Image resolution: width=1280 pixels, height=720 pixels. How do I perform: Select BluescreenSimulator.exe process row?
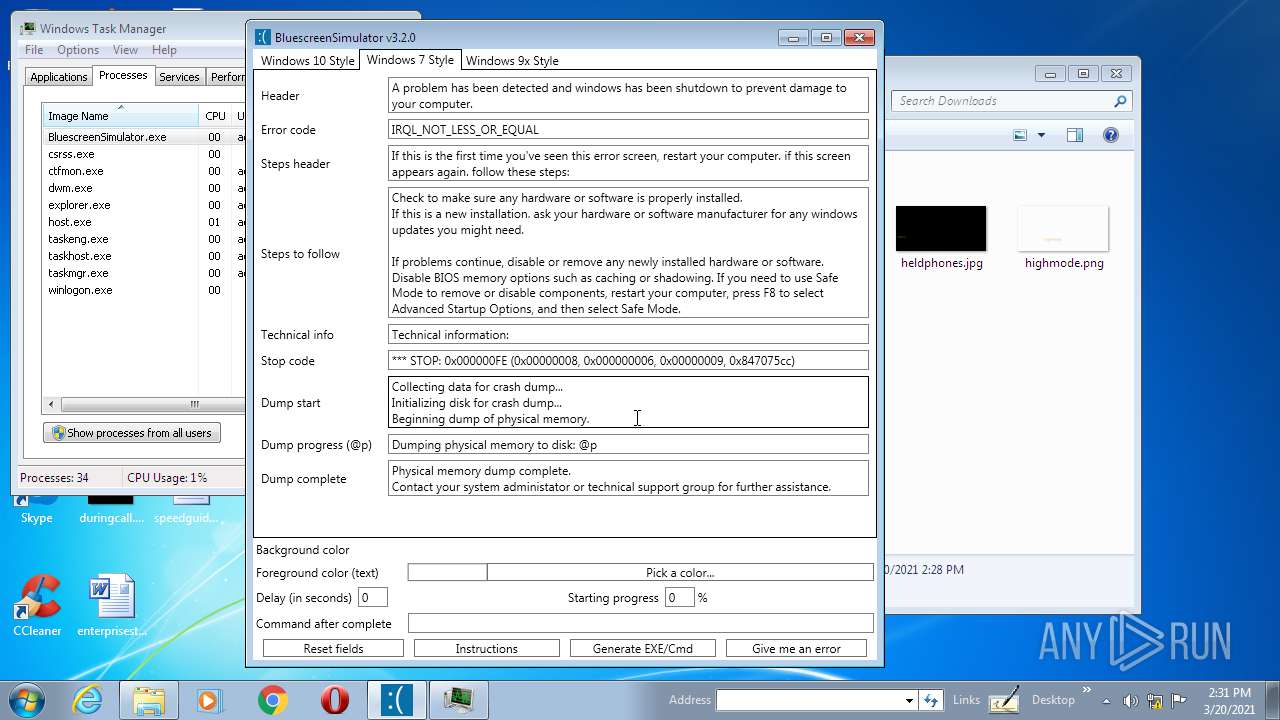point(143,137)
